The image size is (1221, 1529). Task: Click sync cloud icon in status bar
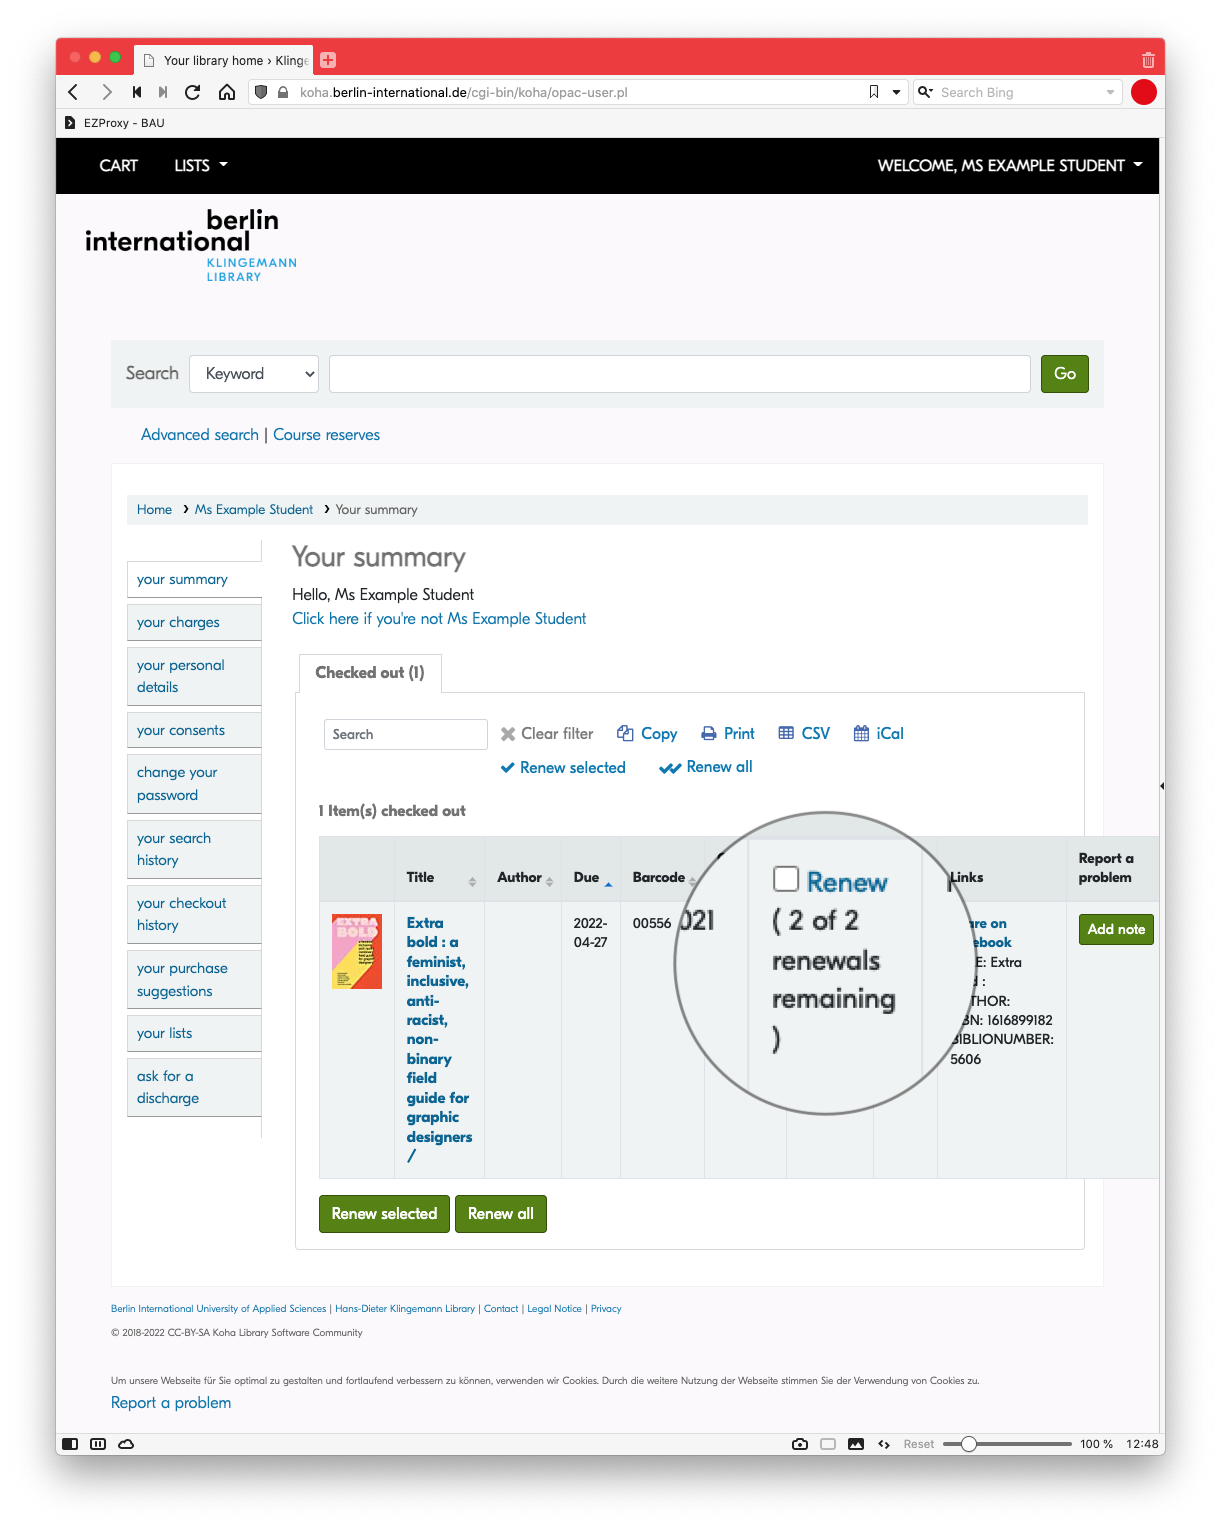pos(126,1444)
